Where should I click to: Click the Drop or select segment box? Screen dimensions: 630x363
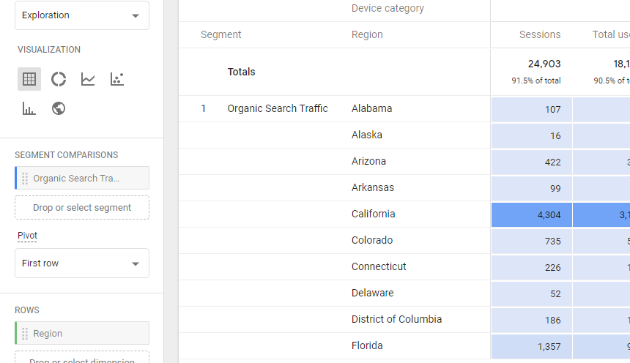82,207
